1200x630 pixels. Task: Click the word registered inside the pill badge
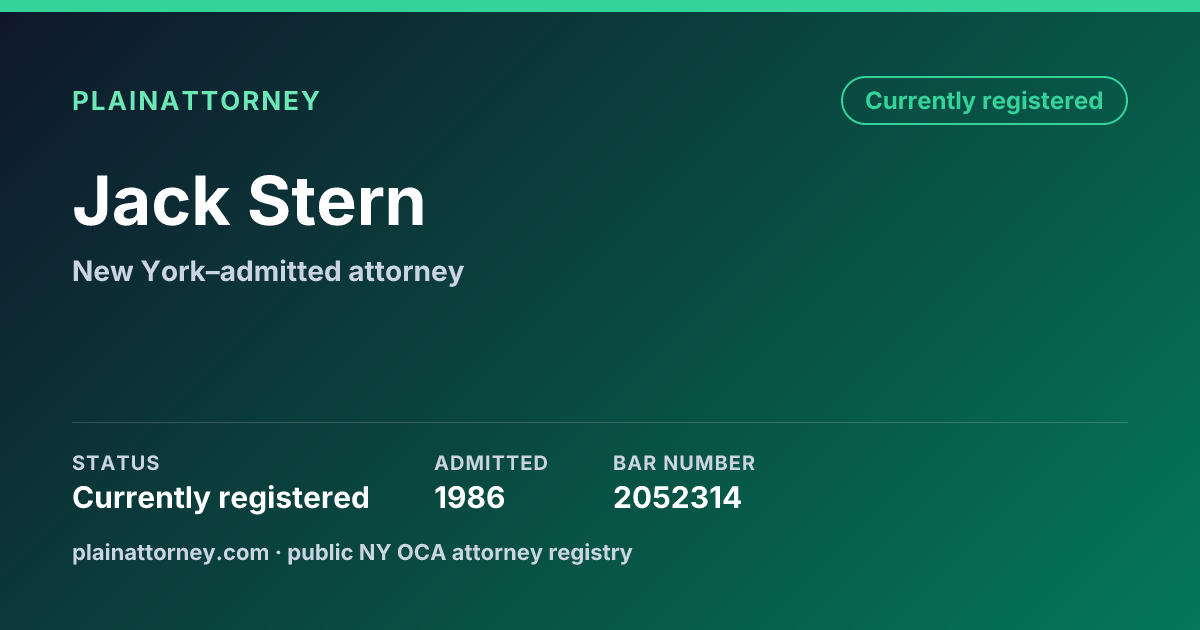pyautogui.click(x=1042, y=101)
